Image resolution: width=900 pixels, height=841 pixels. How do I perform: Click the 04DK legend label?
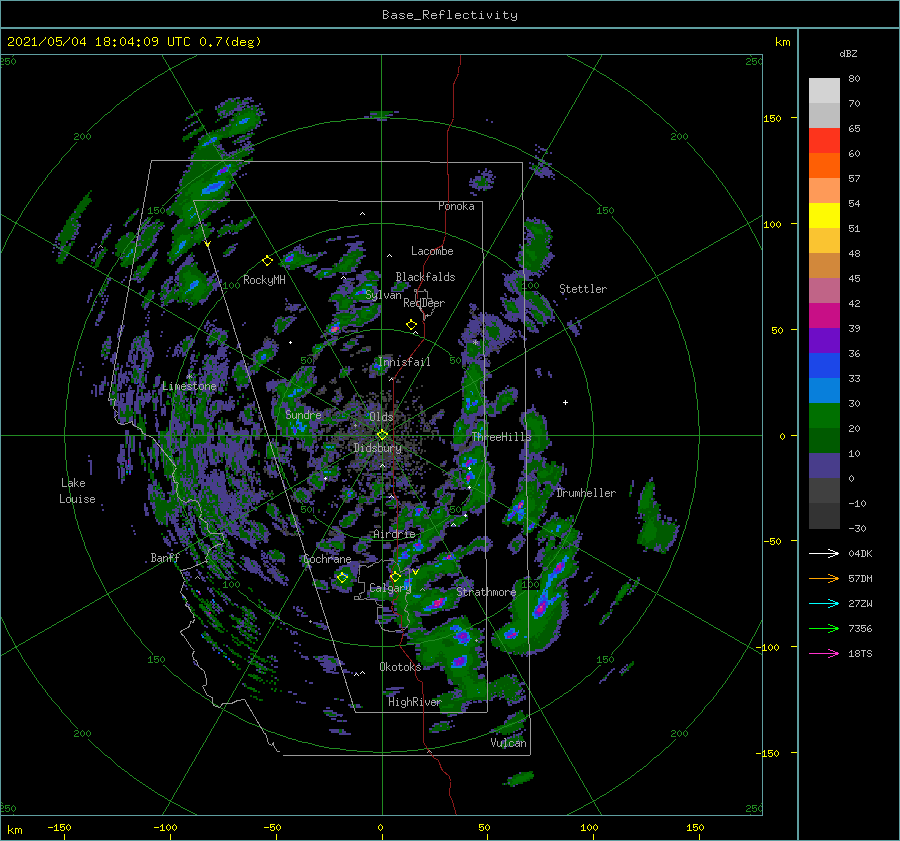pyautogui.click(x=860, y=553)
